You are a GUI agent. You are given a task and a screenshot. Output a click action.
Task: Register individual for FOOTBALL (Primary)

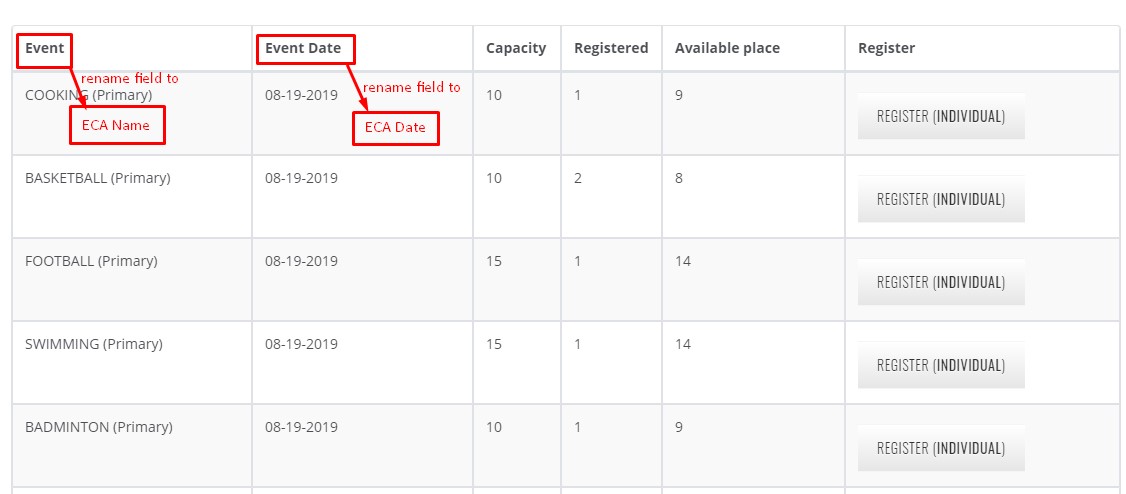[940, 282]
